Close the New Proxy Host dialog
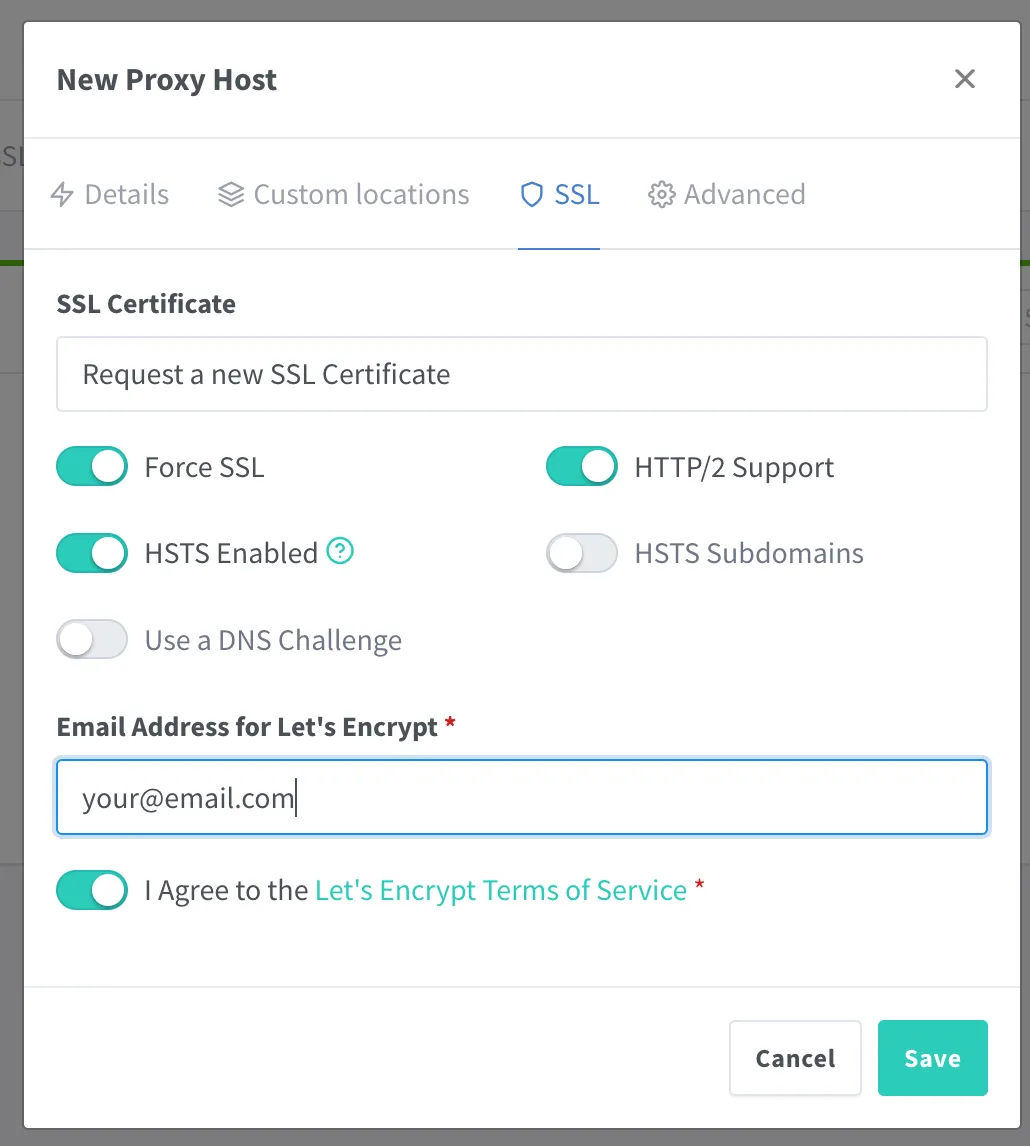Screen dimensions: 1030x1146 965,79
